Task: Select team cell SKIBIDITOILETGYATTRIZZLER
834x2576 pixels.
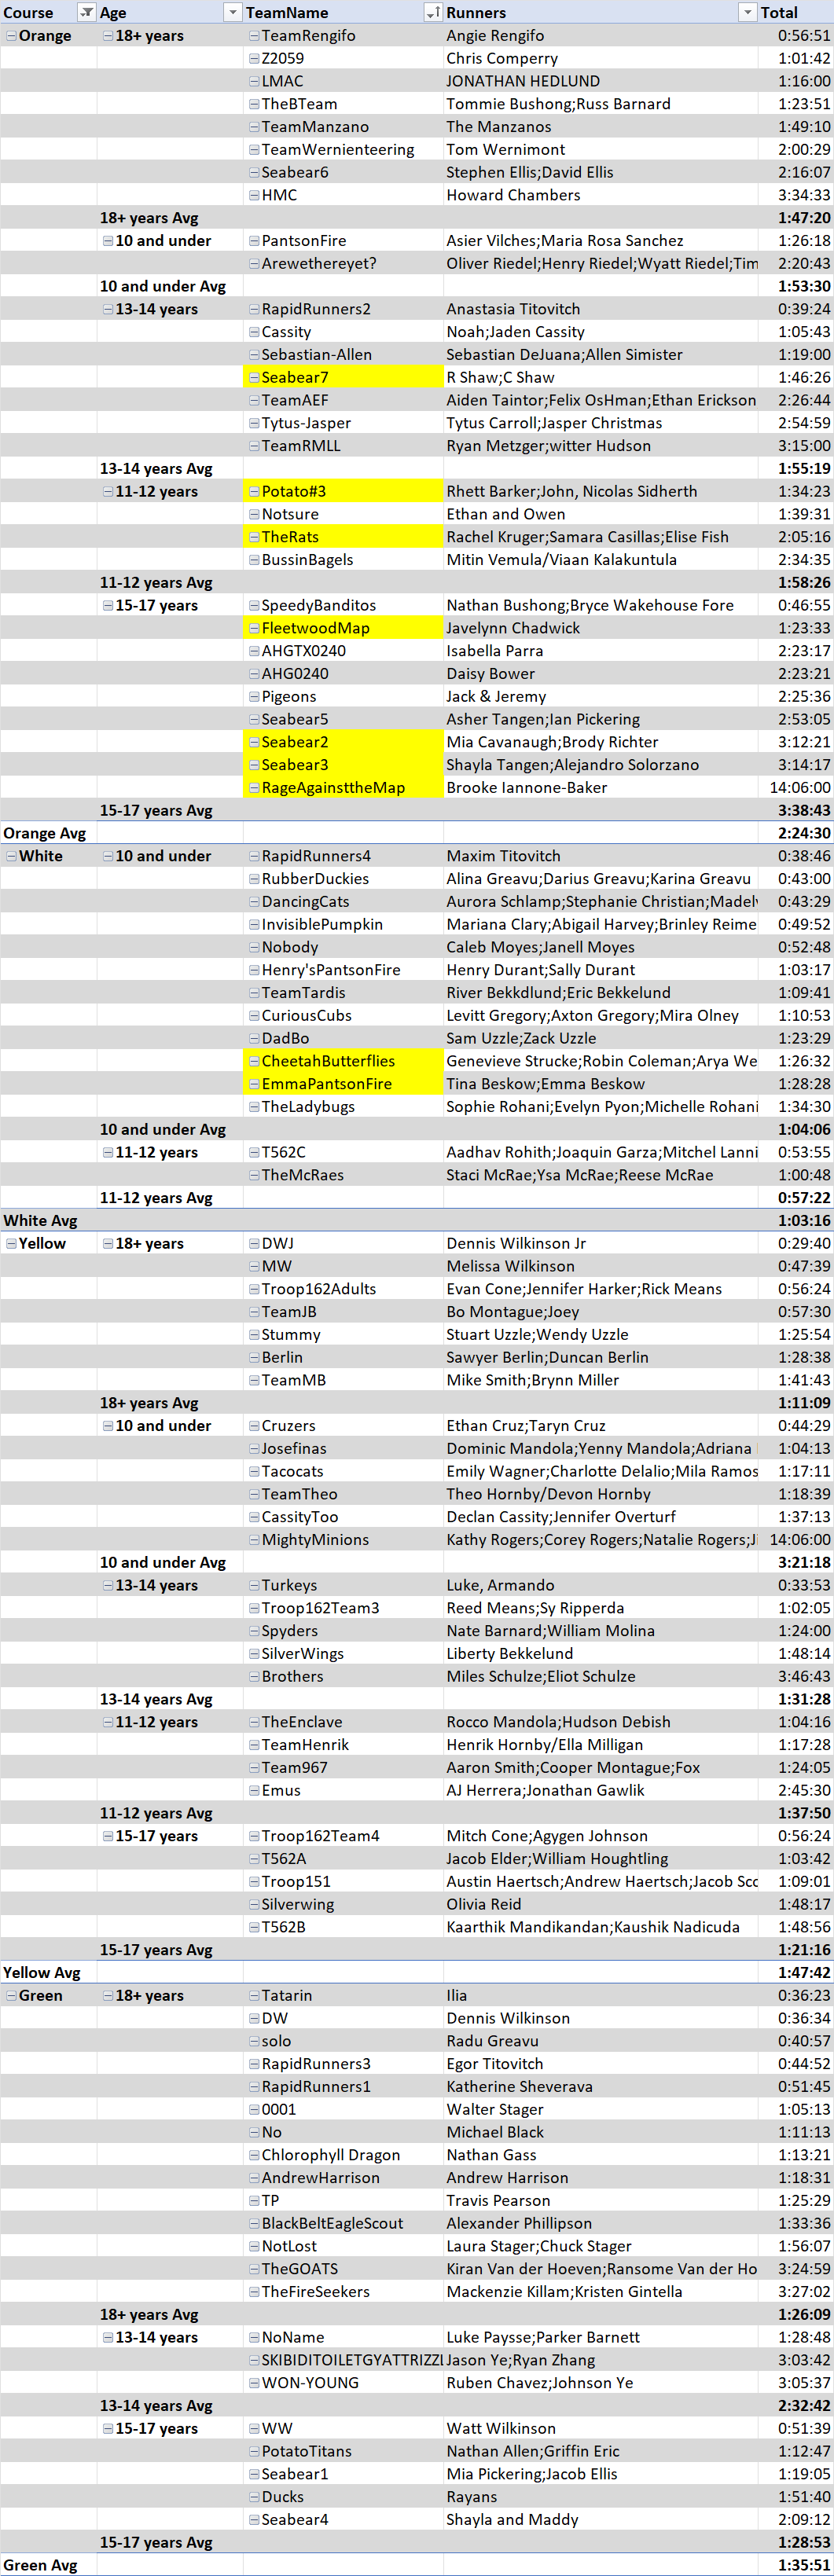Action: point(343,2360)
